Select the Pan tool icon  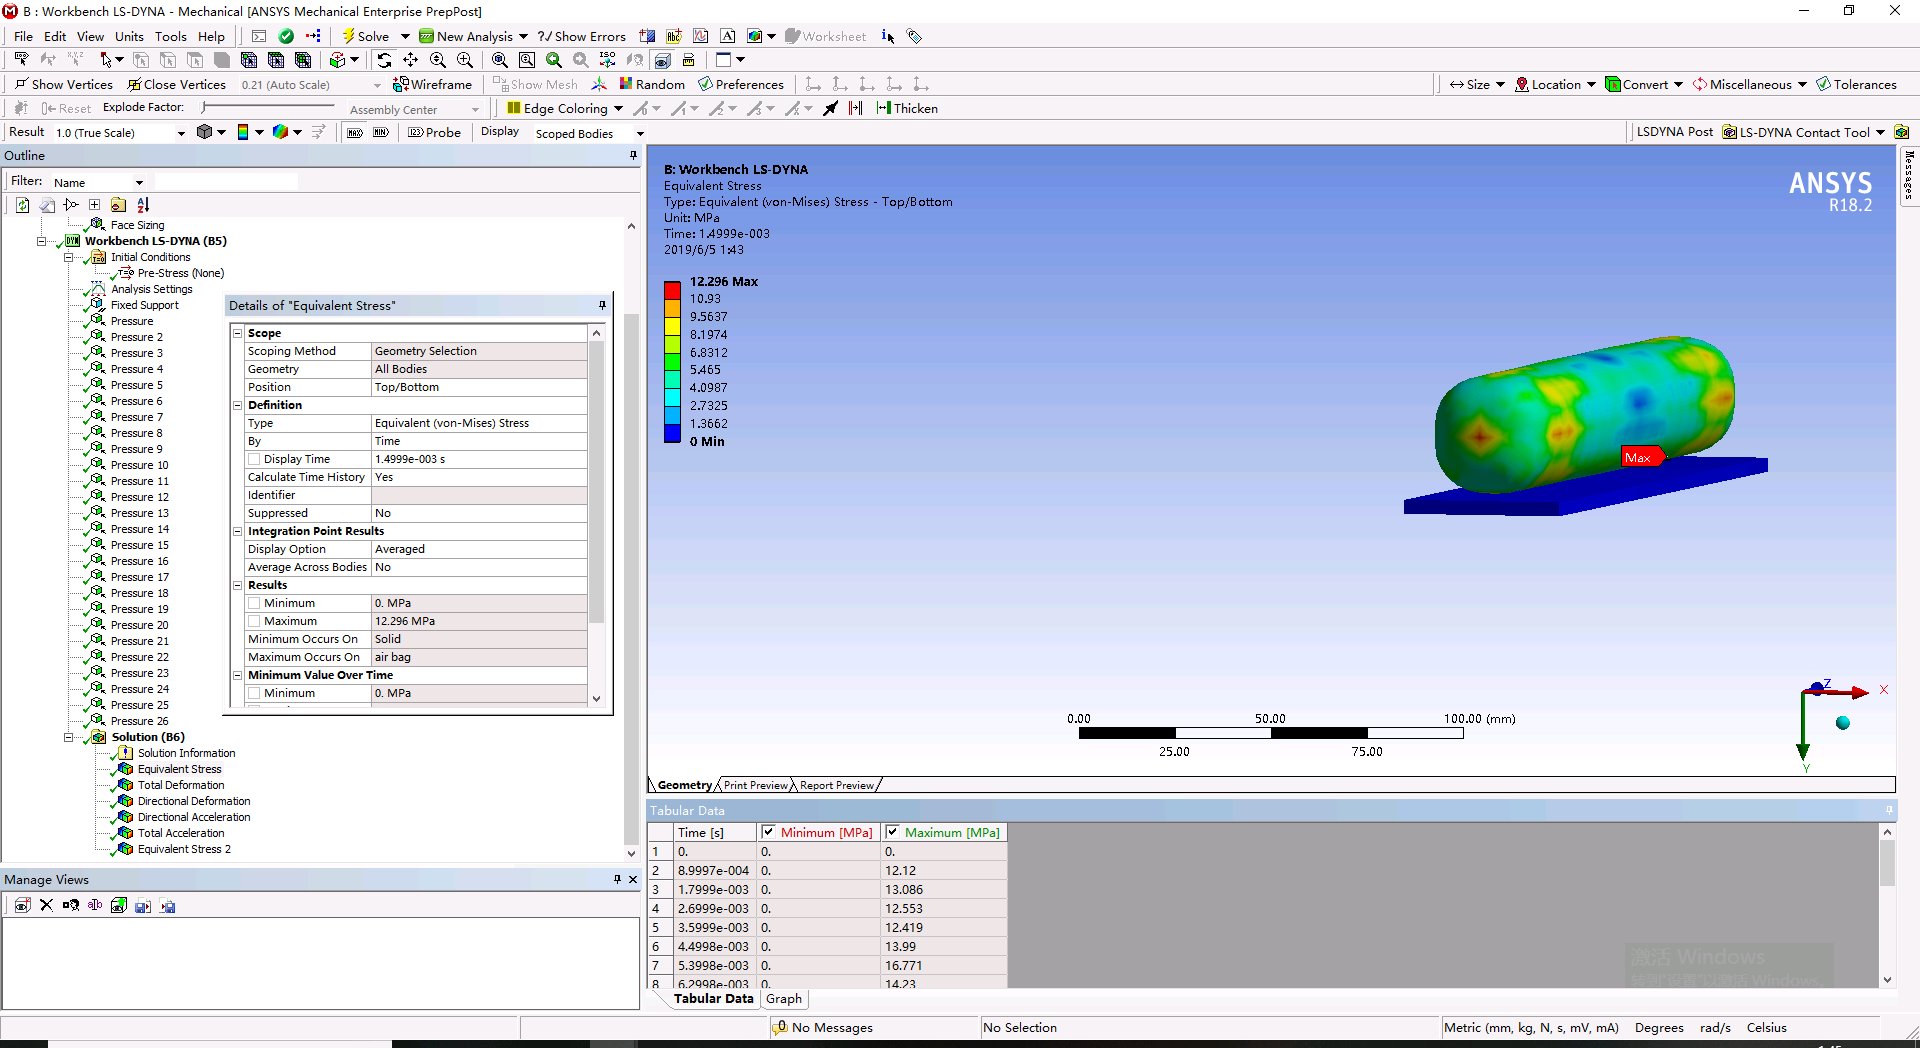coord(411,60)
